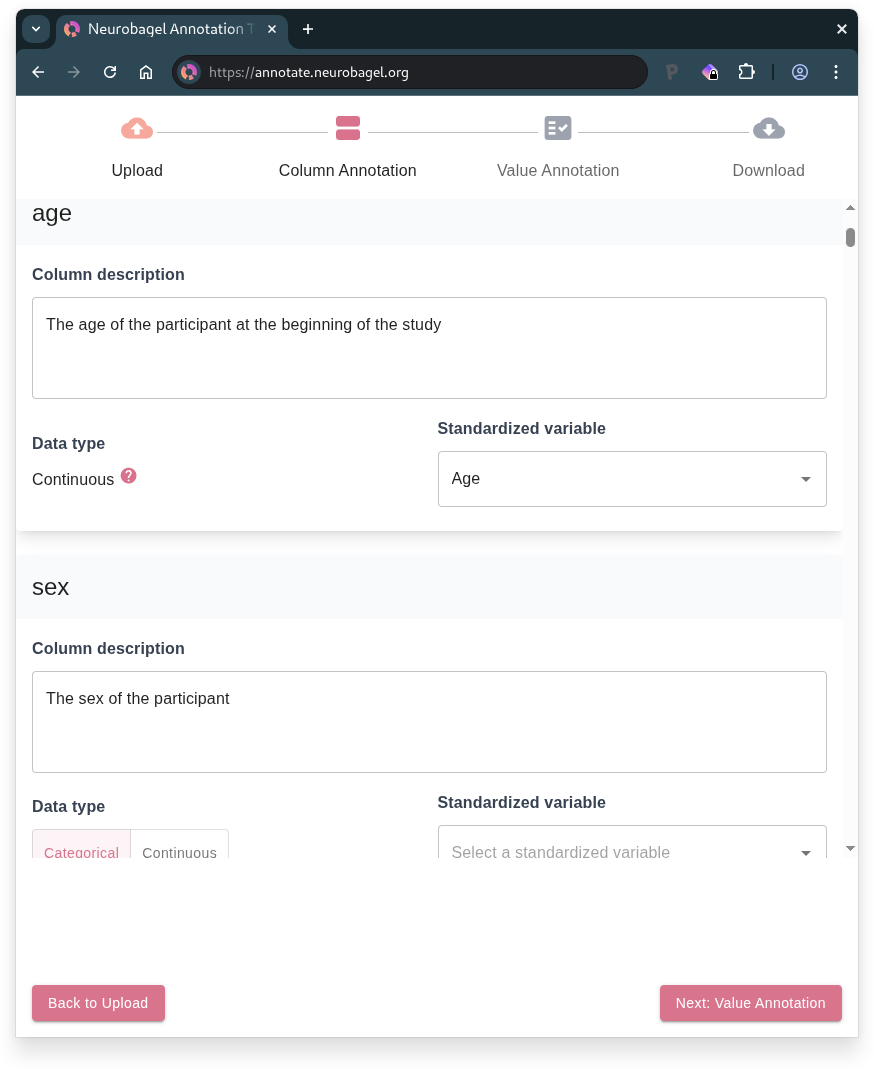Click the Value Annotation checklist icon
874x1069 pixels.
tap(558, 128)
